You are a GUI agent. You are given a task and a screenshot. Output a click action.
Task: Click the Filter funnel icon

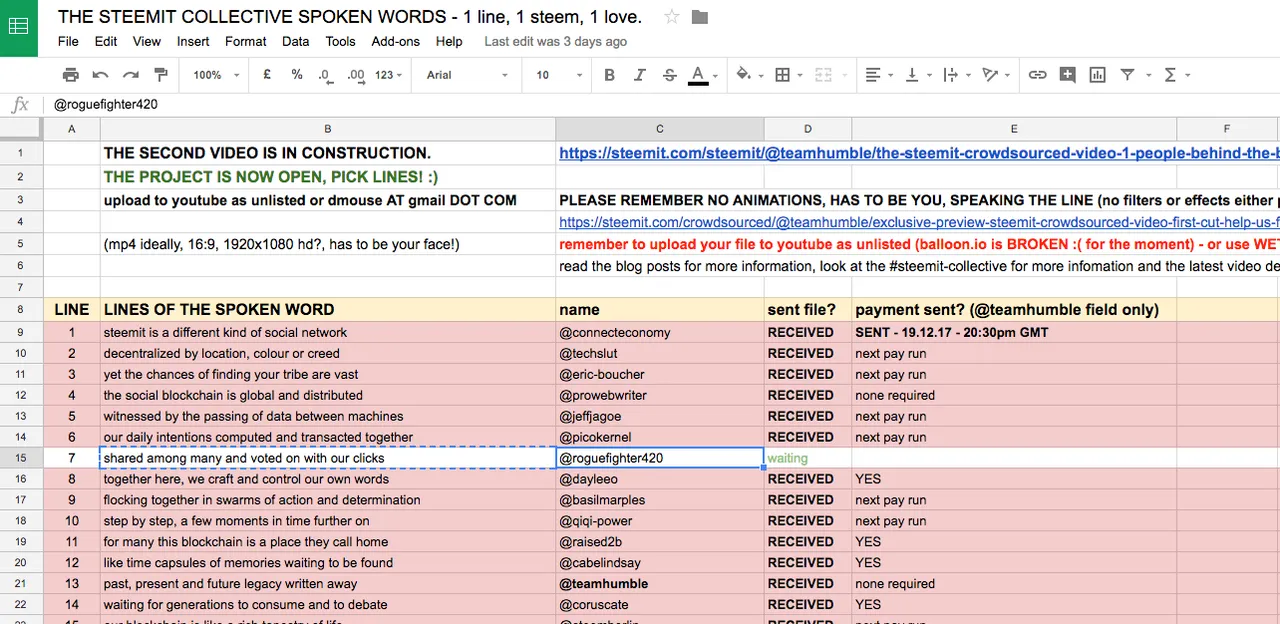(x=1128, y=75)
